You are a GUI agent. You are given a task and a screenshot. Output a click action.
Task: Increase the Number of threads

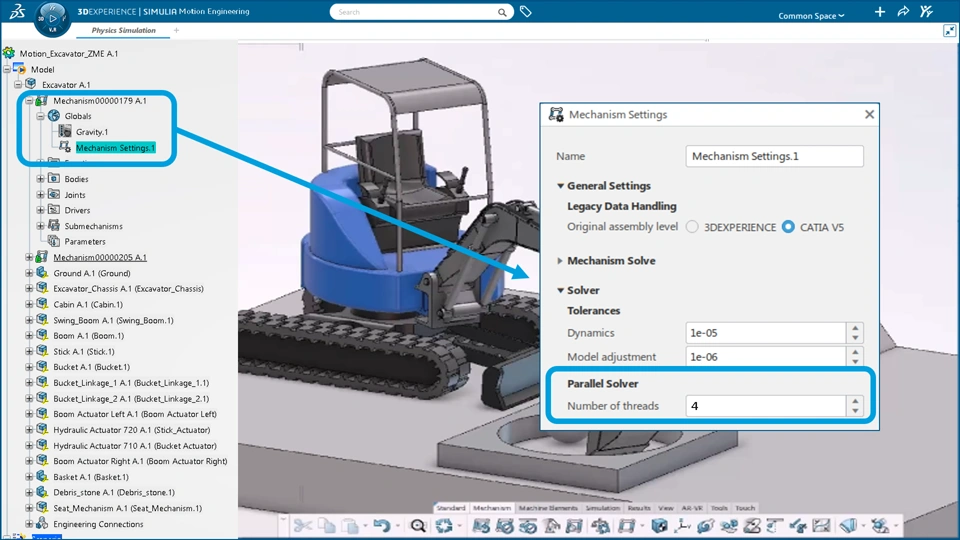coord(855,401)
